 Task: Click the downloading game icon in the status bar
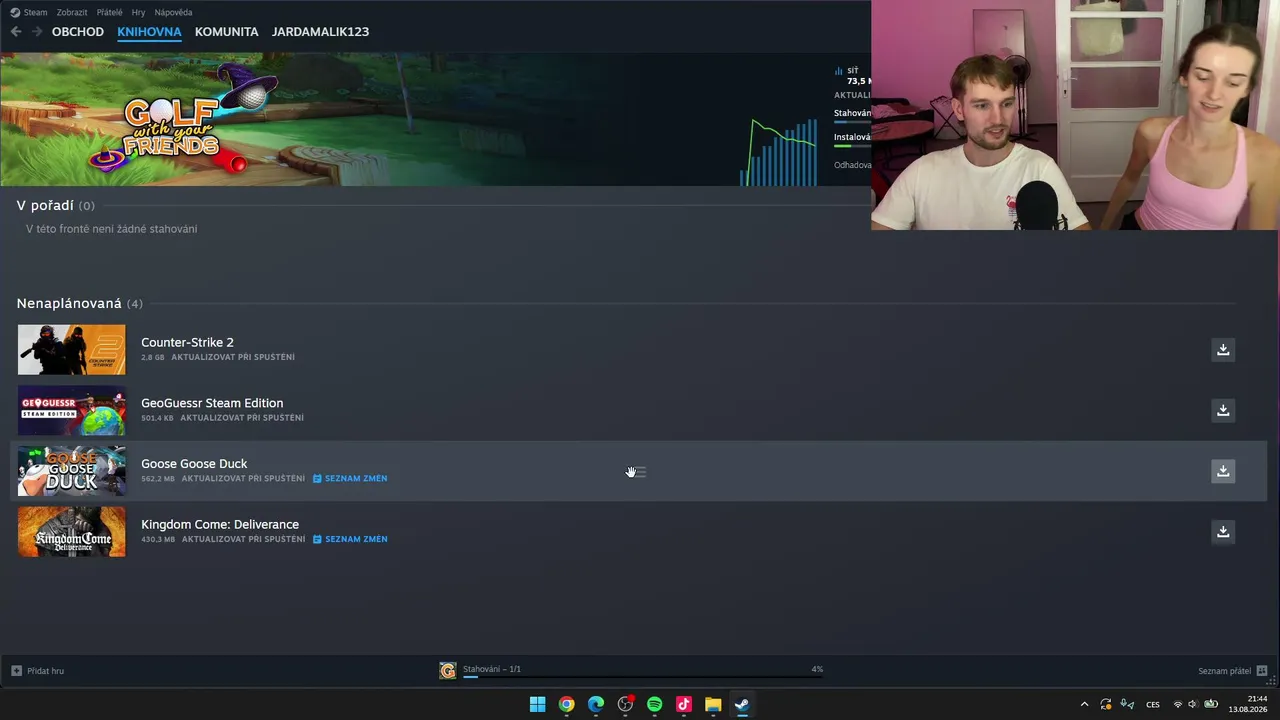coord(448,670)
